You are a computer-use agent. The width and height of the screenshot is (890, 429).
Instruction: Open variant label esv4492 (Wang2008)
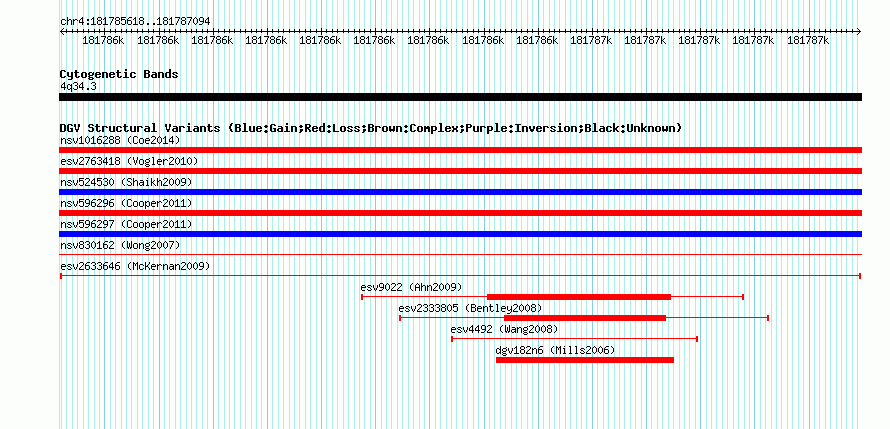coord(505,329)
